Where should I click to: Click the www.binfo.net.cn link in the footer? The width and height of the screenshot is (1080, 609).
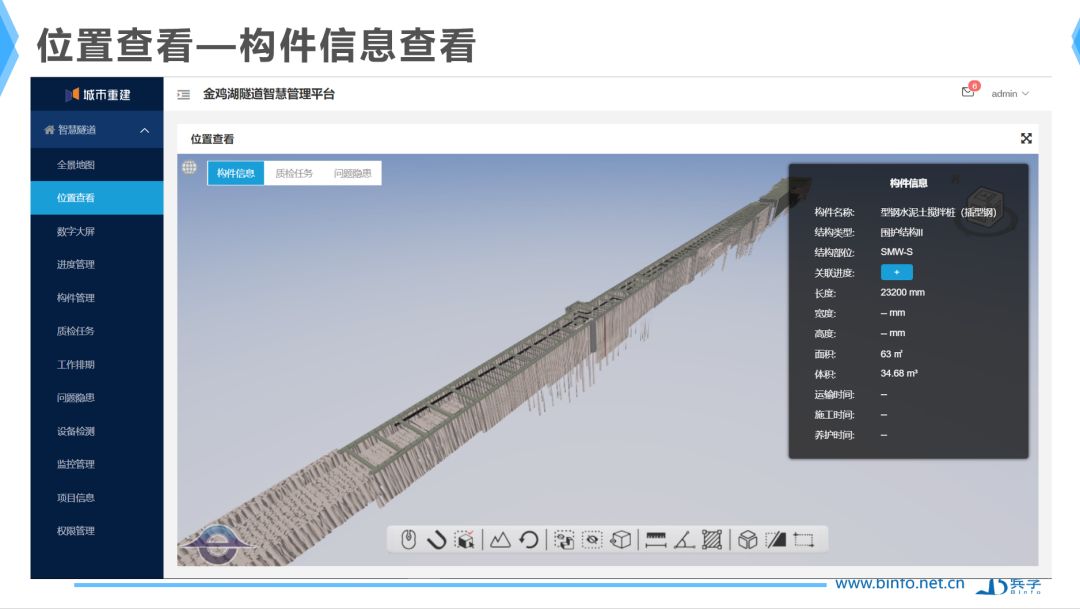tap(900, 584)
